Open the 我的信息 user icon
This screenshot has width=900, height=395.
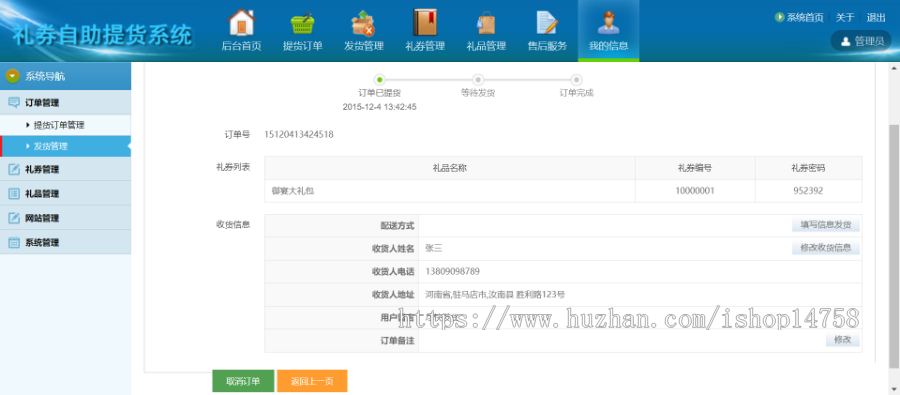click(x=608, y=23)
